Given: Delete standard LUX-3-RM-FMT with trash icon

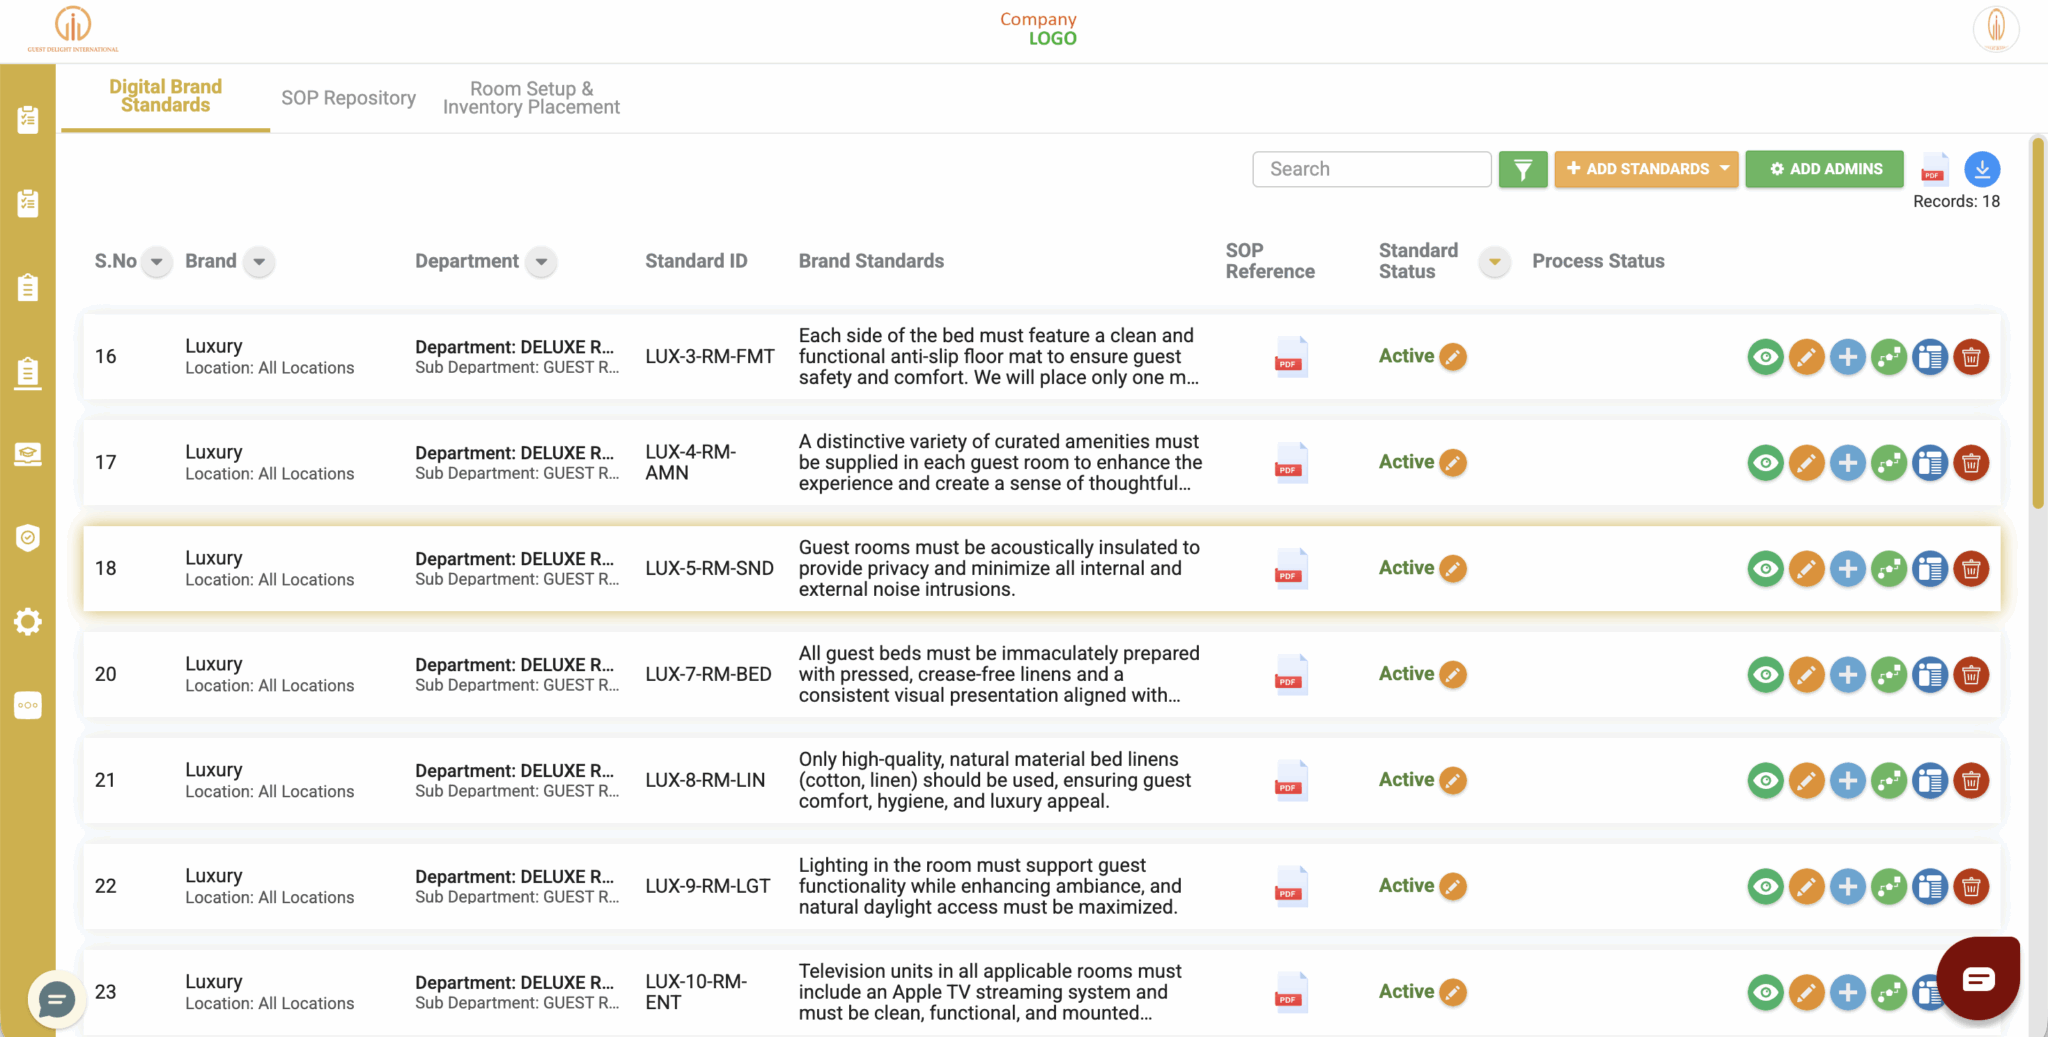Looking at the screenshot, I should pyautogui.click(x=1971, y=357).
